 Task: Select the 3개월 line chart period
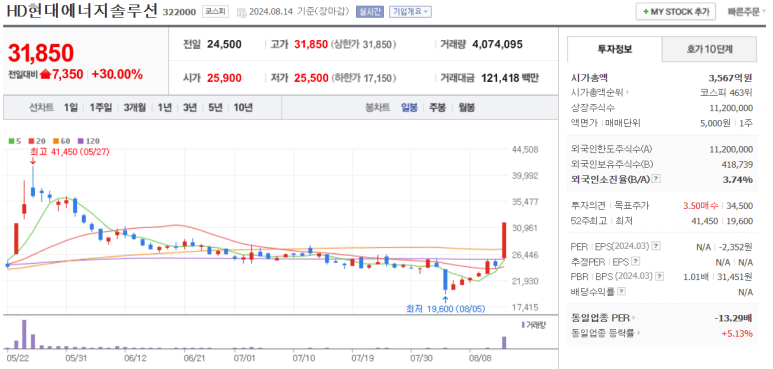(x=135, y=107)
